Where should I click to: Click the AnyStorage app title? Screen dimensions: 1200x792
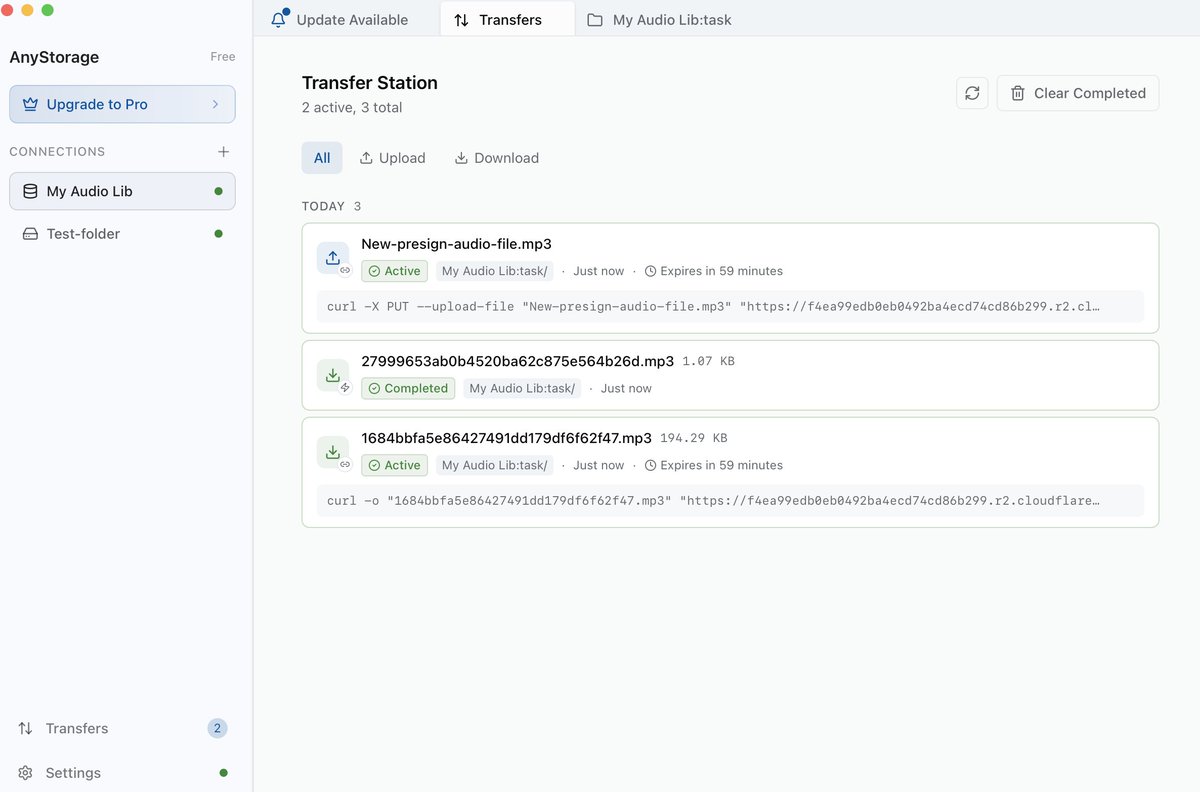[54, 57]
